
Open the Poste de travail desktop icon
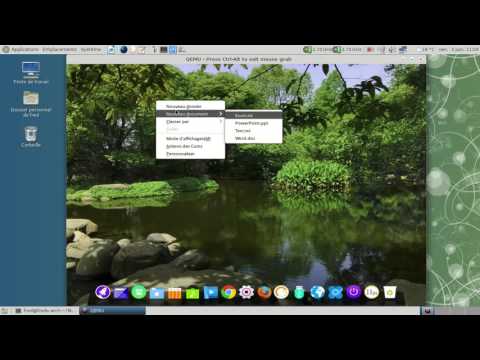31,73
